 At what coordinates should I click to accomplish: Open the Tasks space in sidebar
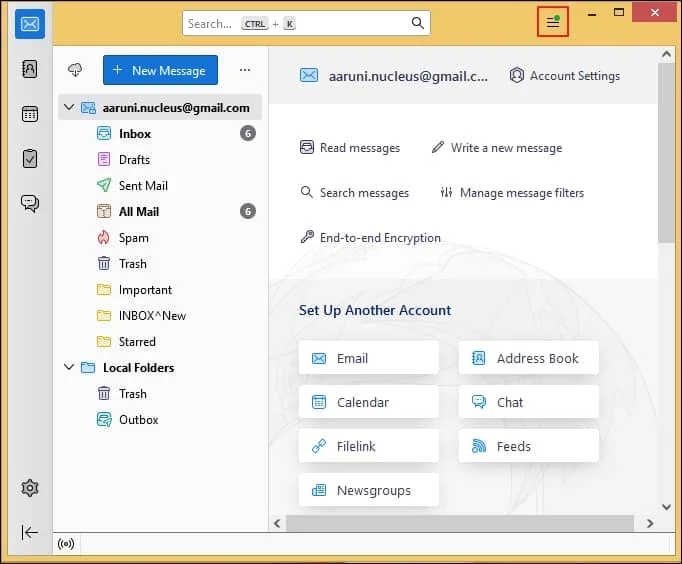point(30,158)
